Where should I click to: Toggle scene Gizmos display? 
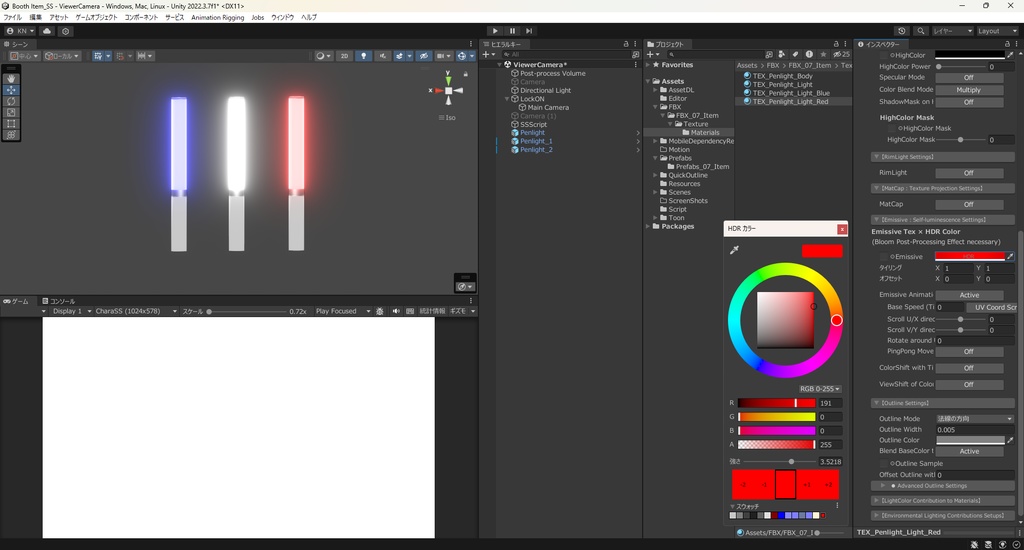click(x=464, y=56)
